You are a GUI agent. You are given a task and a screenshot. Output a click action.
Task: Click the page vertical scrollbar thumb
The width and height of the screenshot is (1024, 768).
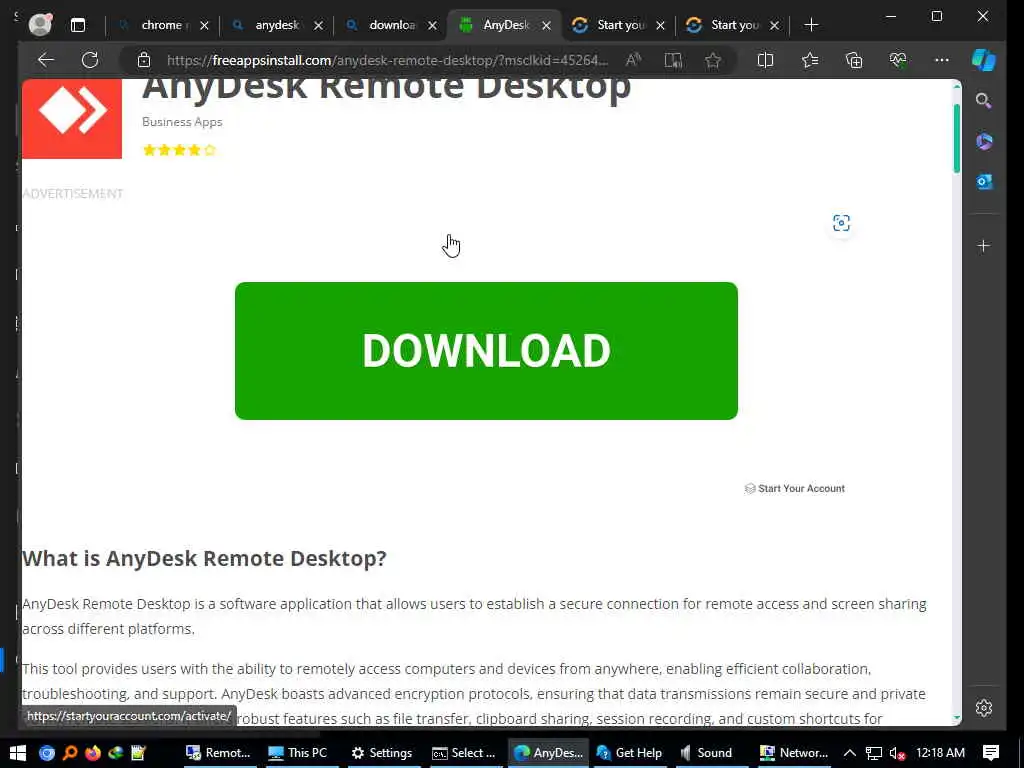click(x=957, y=138)
